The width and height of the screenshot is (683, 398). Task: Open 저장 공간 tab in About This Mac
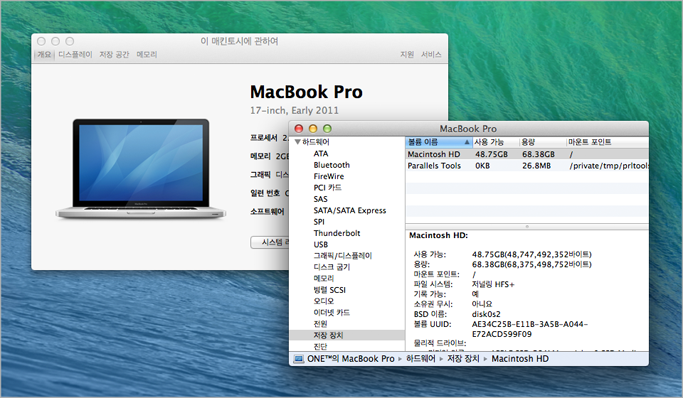[114, 54]
